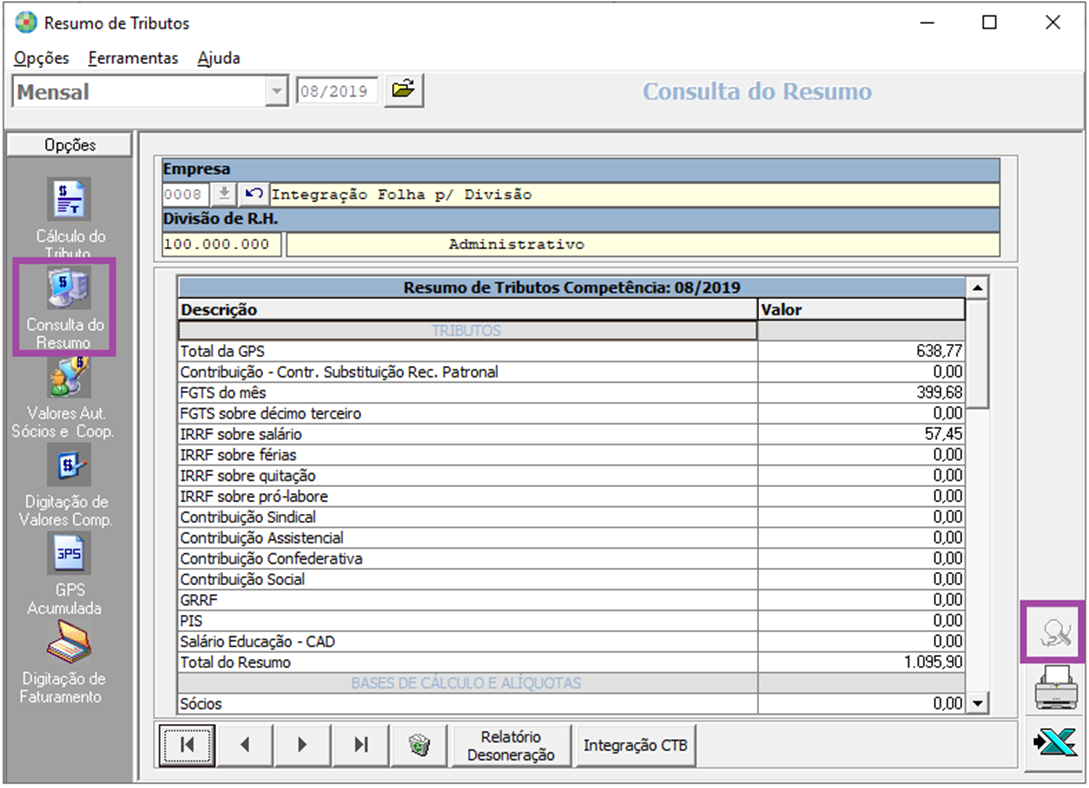The height and width of the screenshot is (788, 1089).
Task: Click the Descrição column header
Action: click(x=467, y=310)
